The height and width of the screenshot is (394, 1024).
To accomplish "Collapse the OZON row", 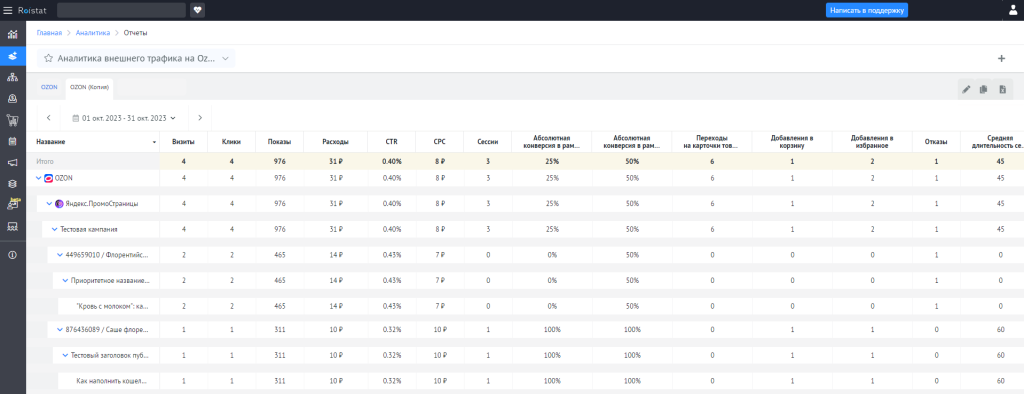I will 39,178.
